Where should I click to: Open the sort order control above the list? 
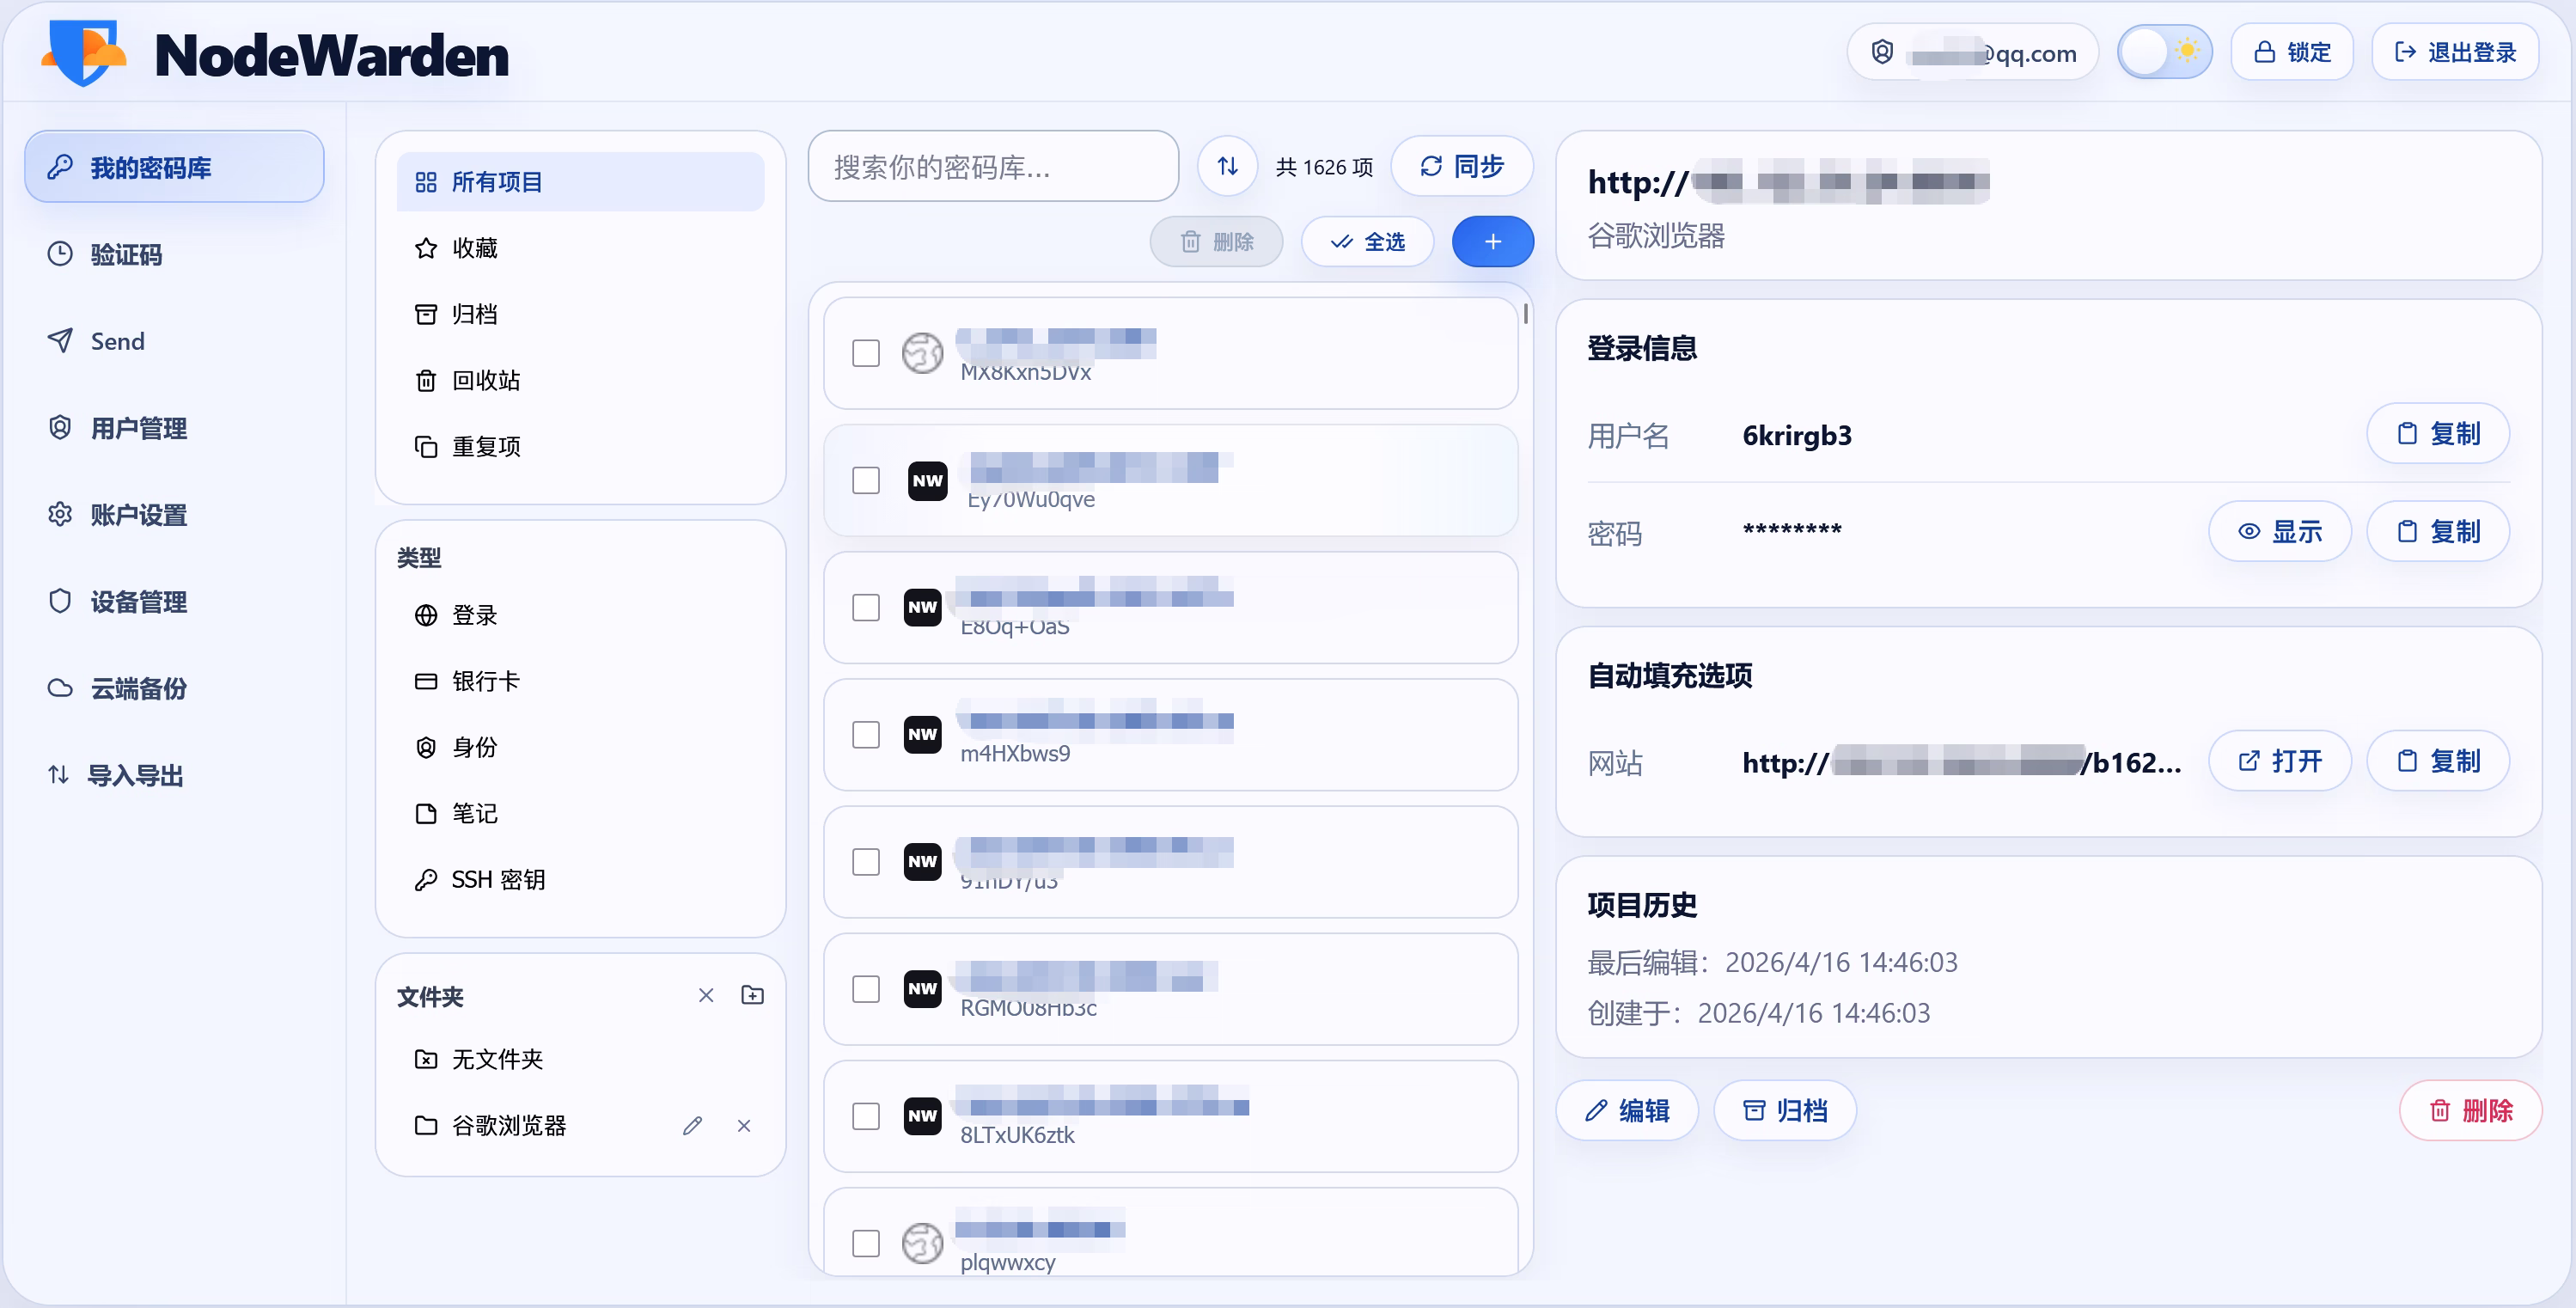pos(1227,166)
